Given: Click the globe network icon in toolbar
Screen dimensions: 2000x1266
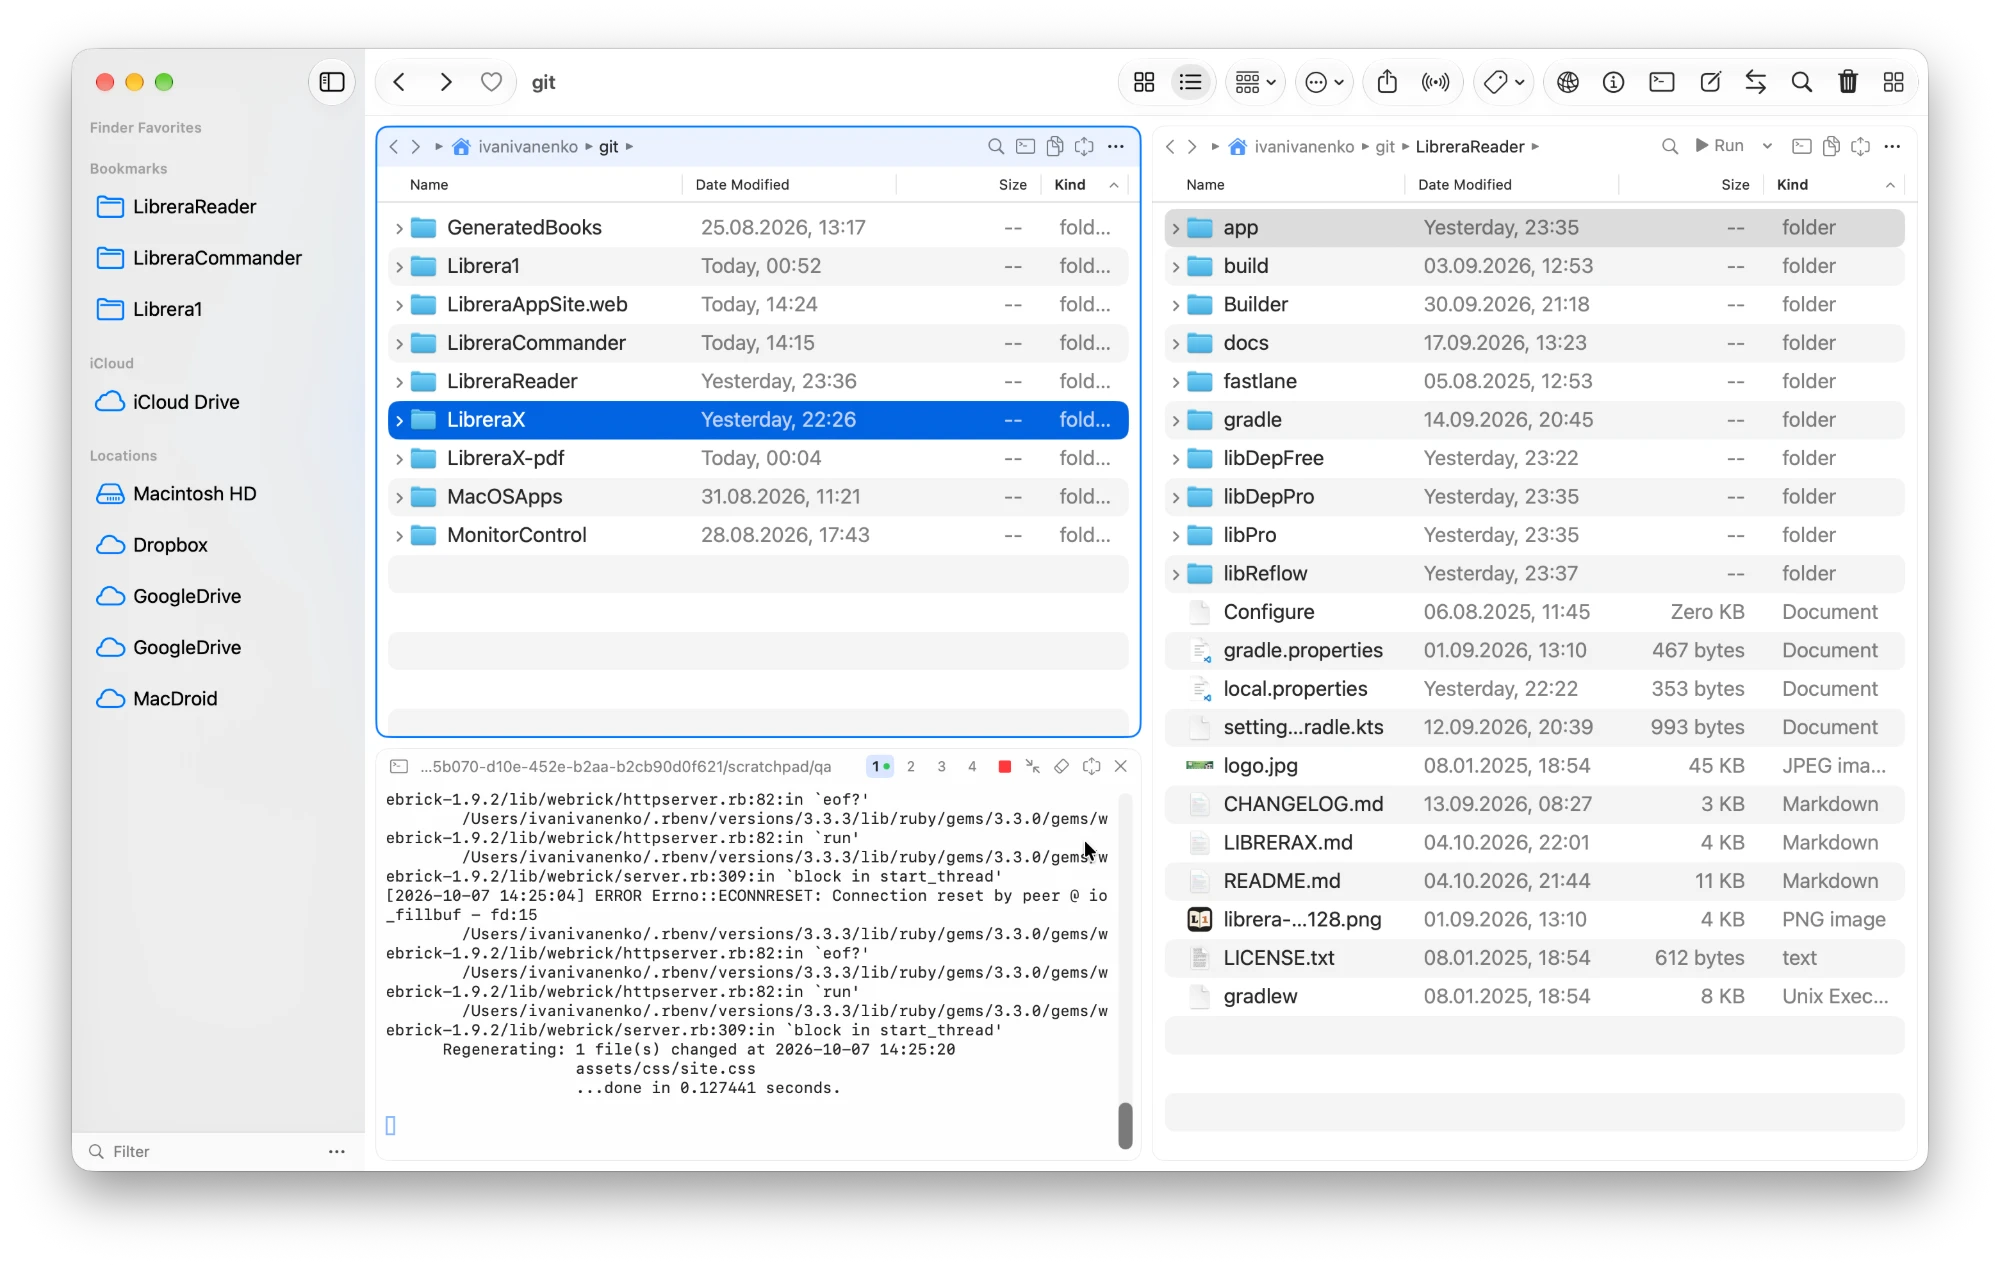Looking at the screenshot, I should pos(1568,82).
